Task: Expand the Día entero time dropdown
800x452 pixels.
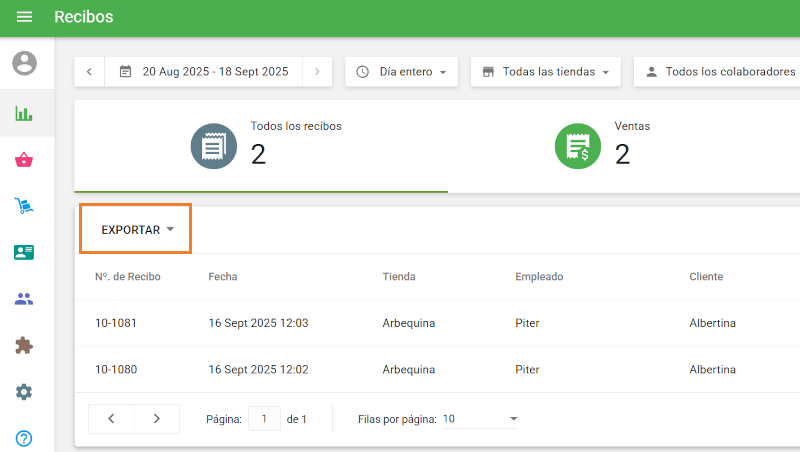Action: pyautogui.click(x=401, y=72)
